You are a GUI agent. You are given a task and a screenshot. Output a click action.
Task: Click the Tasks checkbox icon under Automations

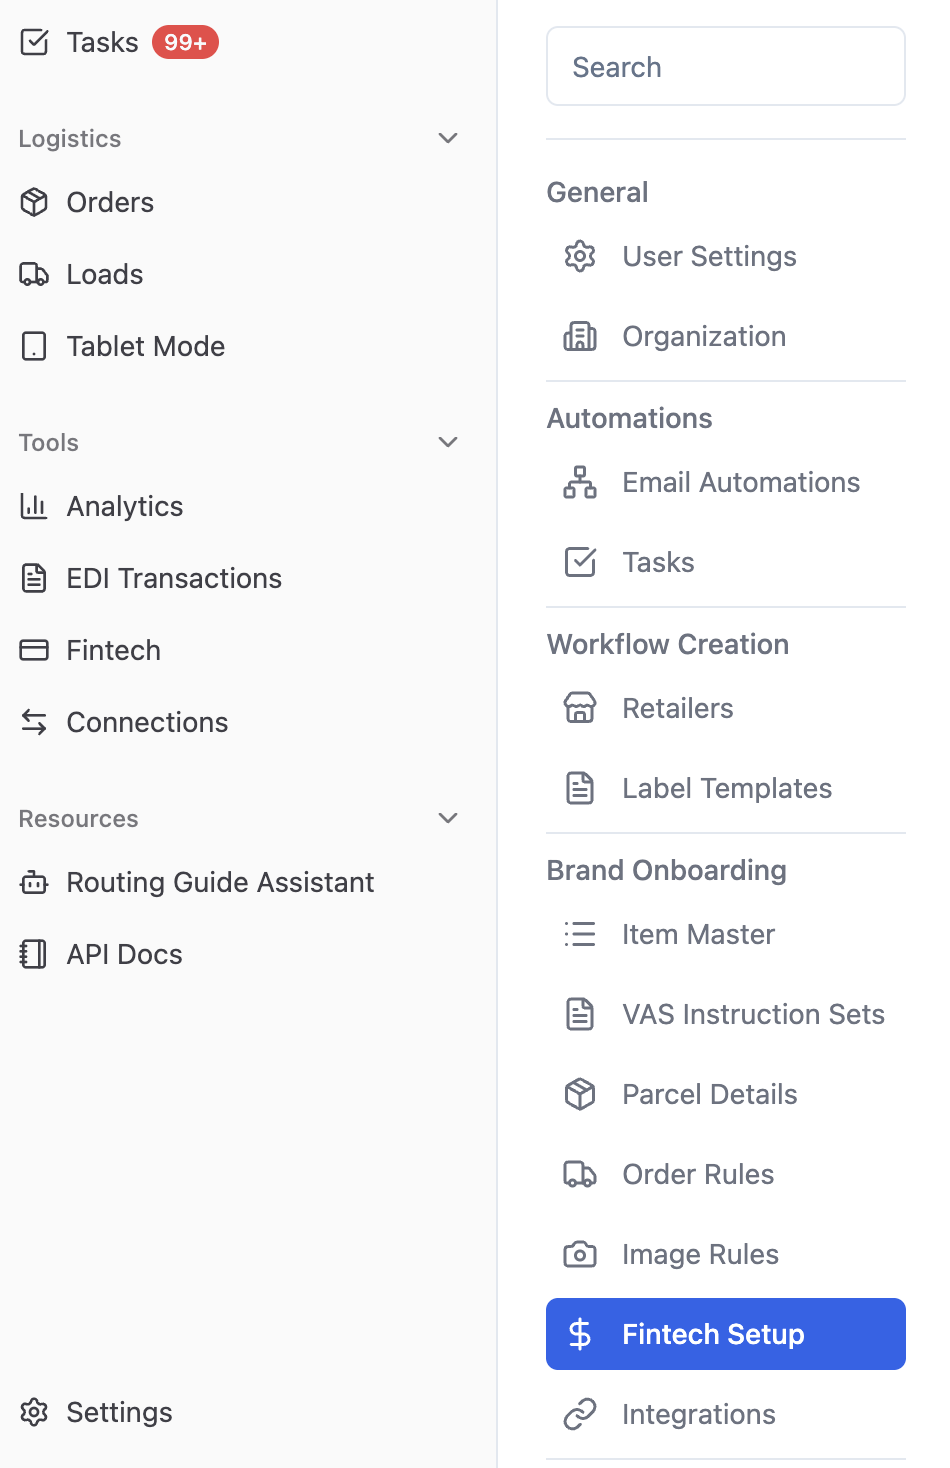580,562
